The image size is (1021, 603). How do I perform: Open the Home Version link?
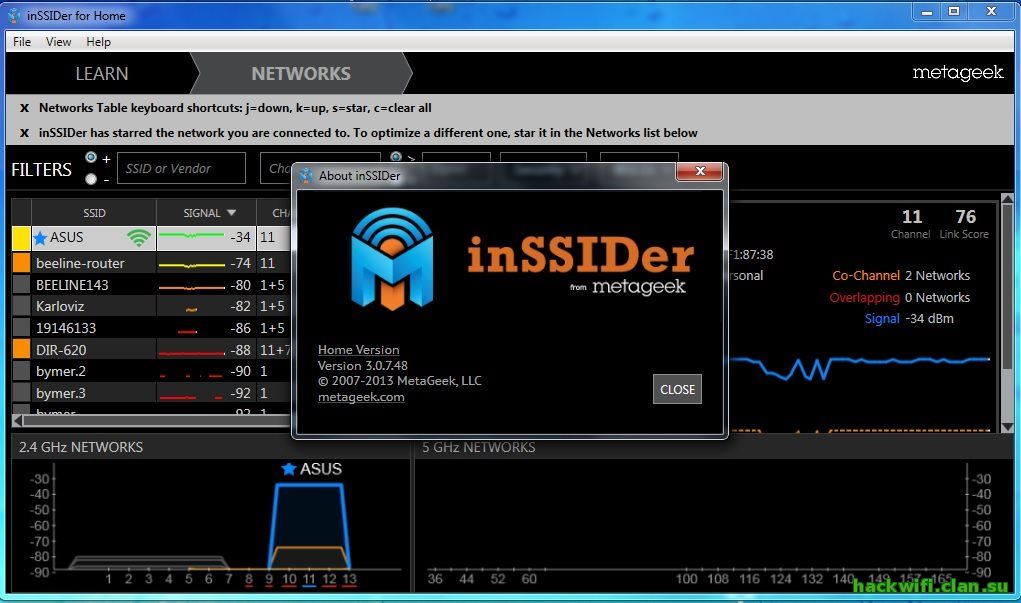tap(358, 350)
